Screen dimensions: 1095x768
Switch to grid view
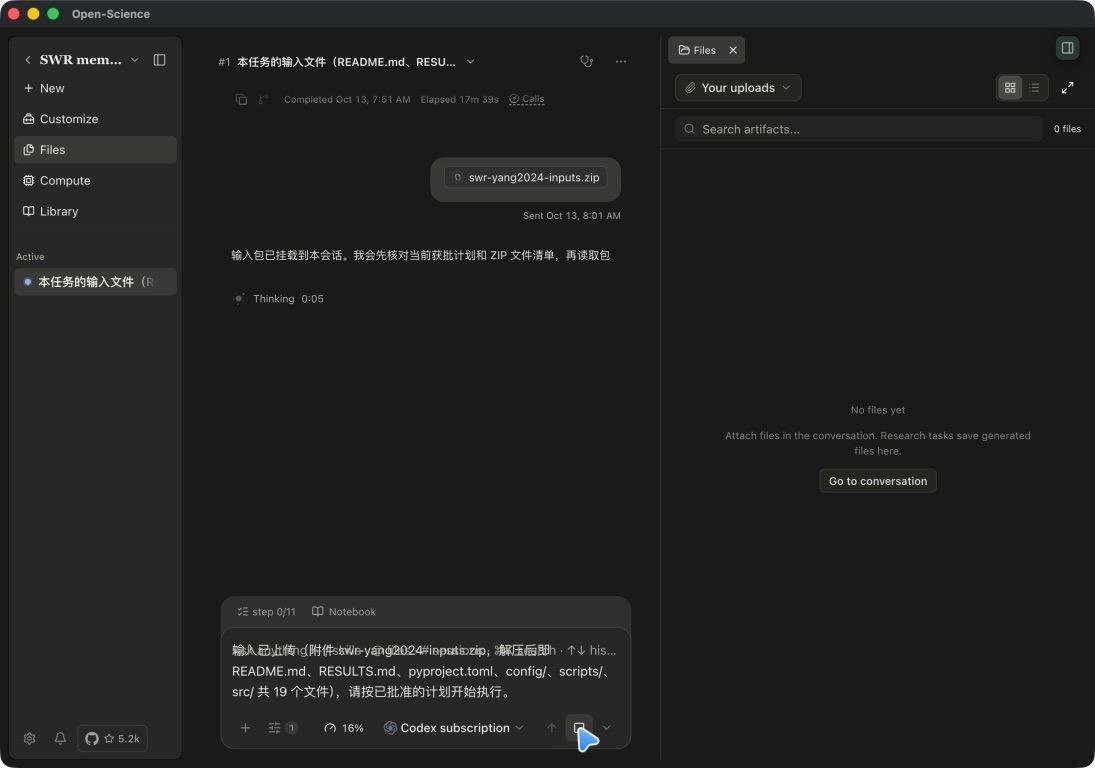1010,88
